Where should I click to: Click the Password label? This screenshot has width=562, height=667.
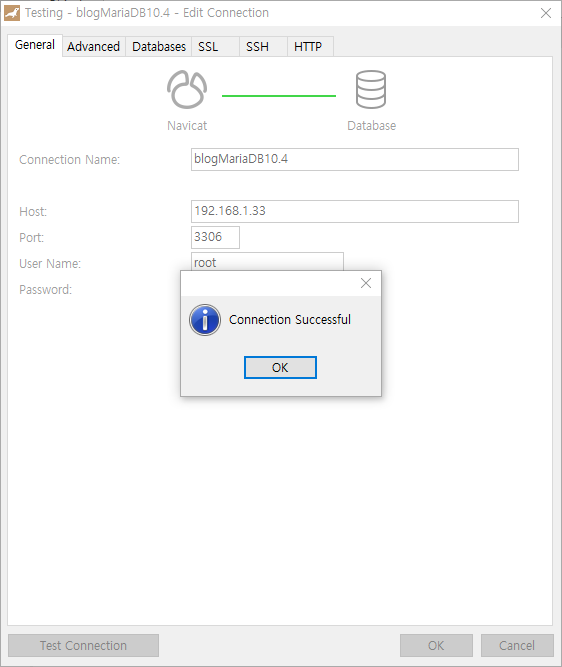point(46,290)
